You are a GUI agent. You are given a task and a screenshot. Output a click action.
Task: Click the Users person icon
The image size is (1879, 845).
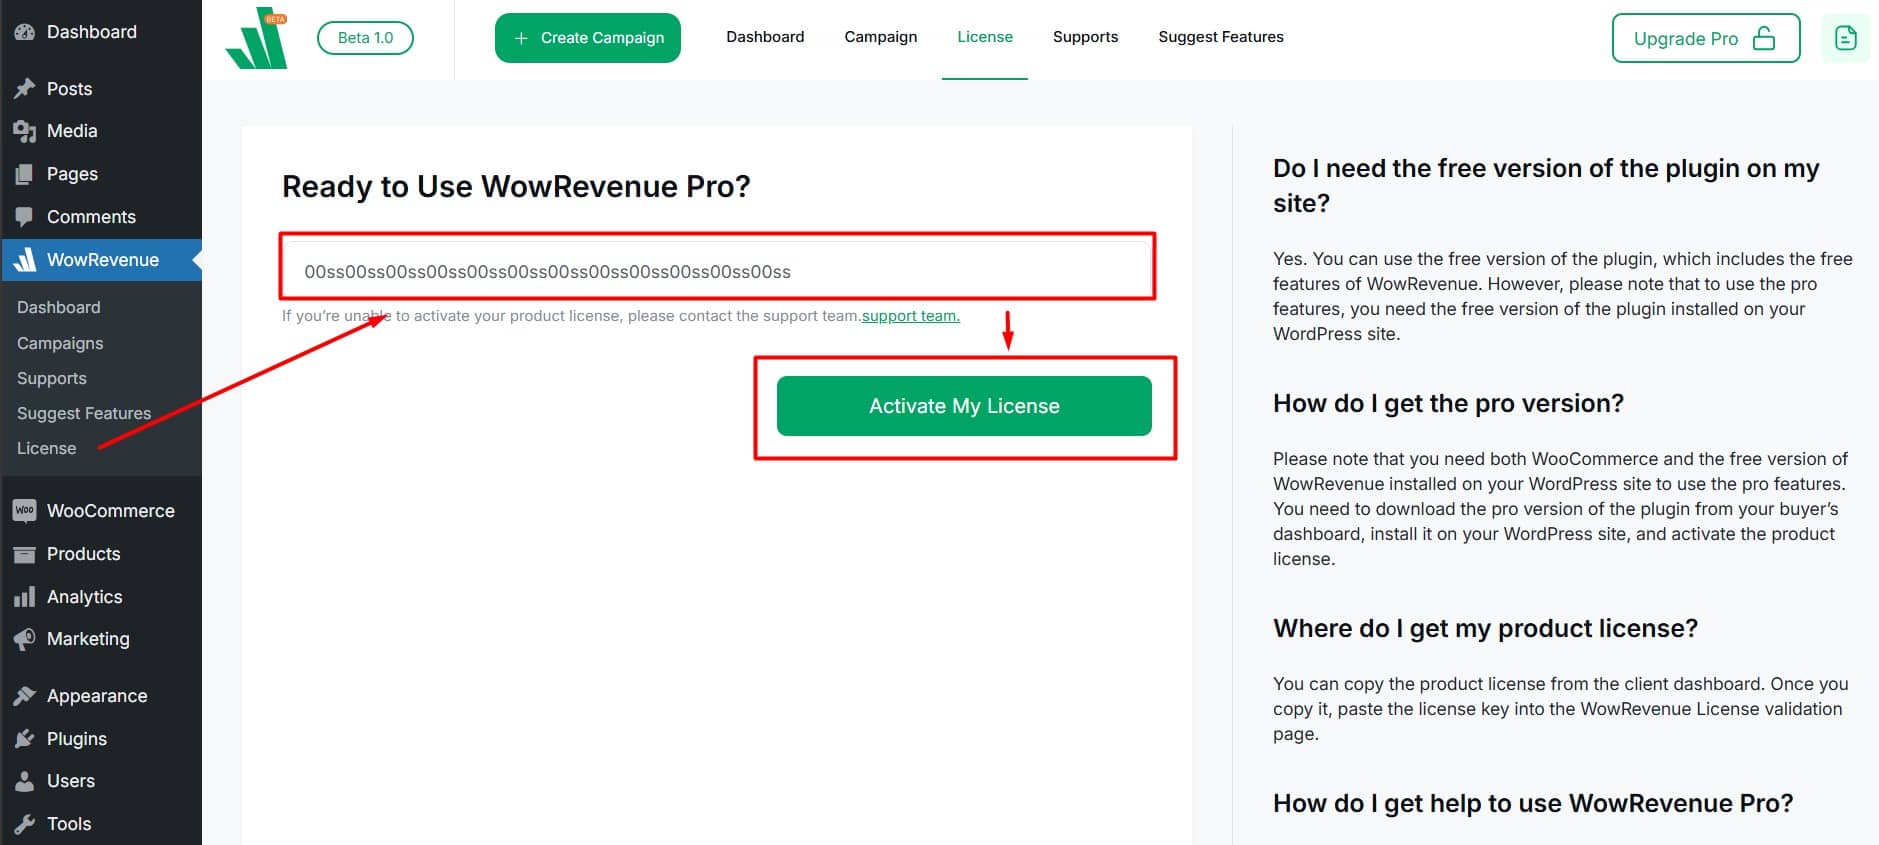click(x=25, y=781)
